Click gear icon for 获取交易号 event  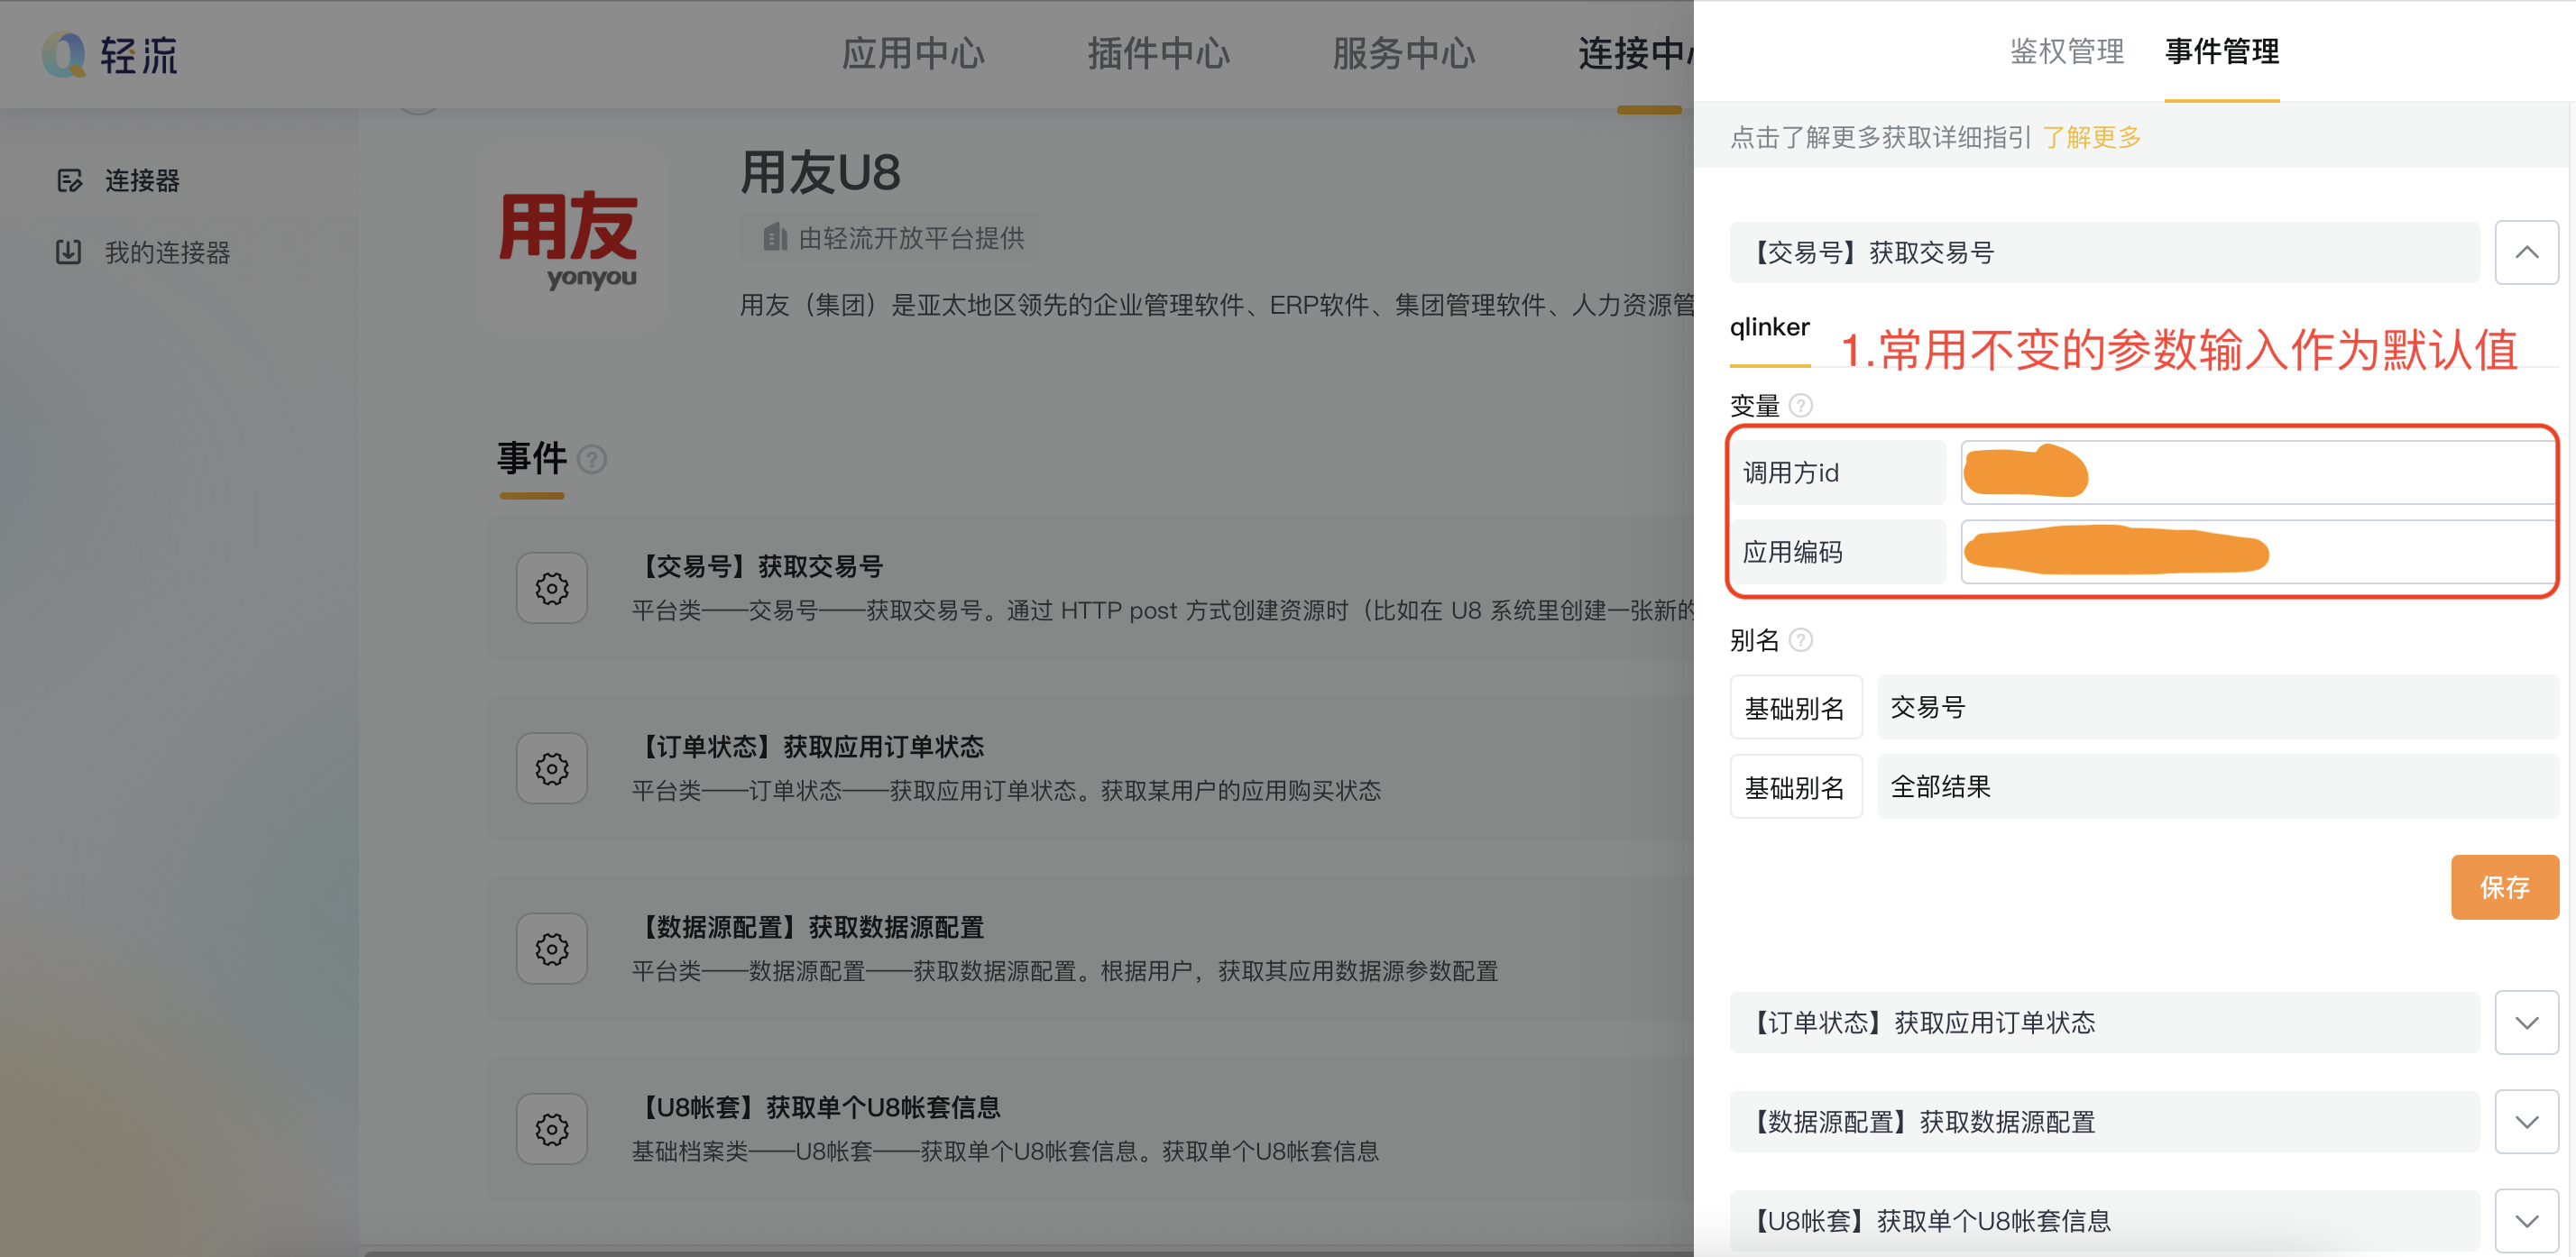[552, 588]
